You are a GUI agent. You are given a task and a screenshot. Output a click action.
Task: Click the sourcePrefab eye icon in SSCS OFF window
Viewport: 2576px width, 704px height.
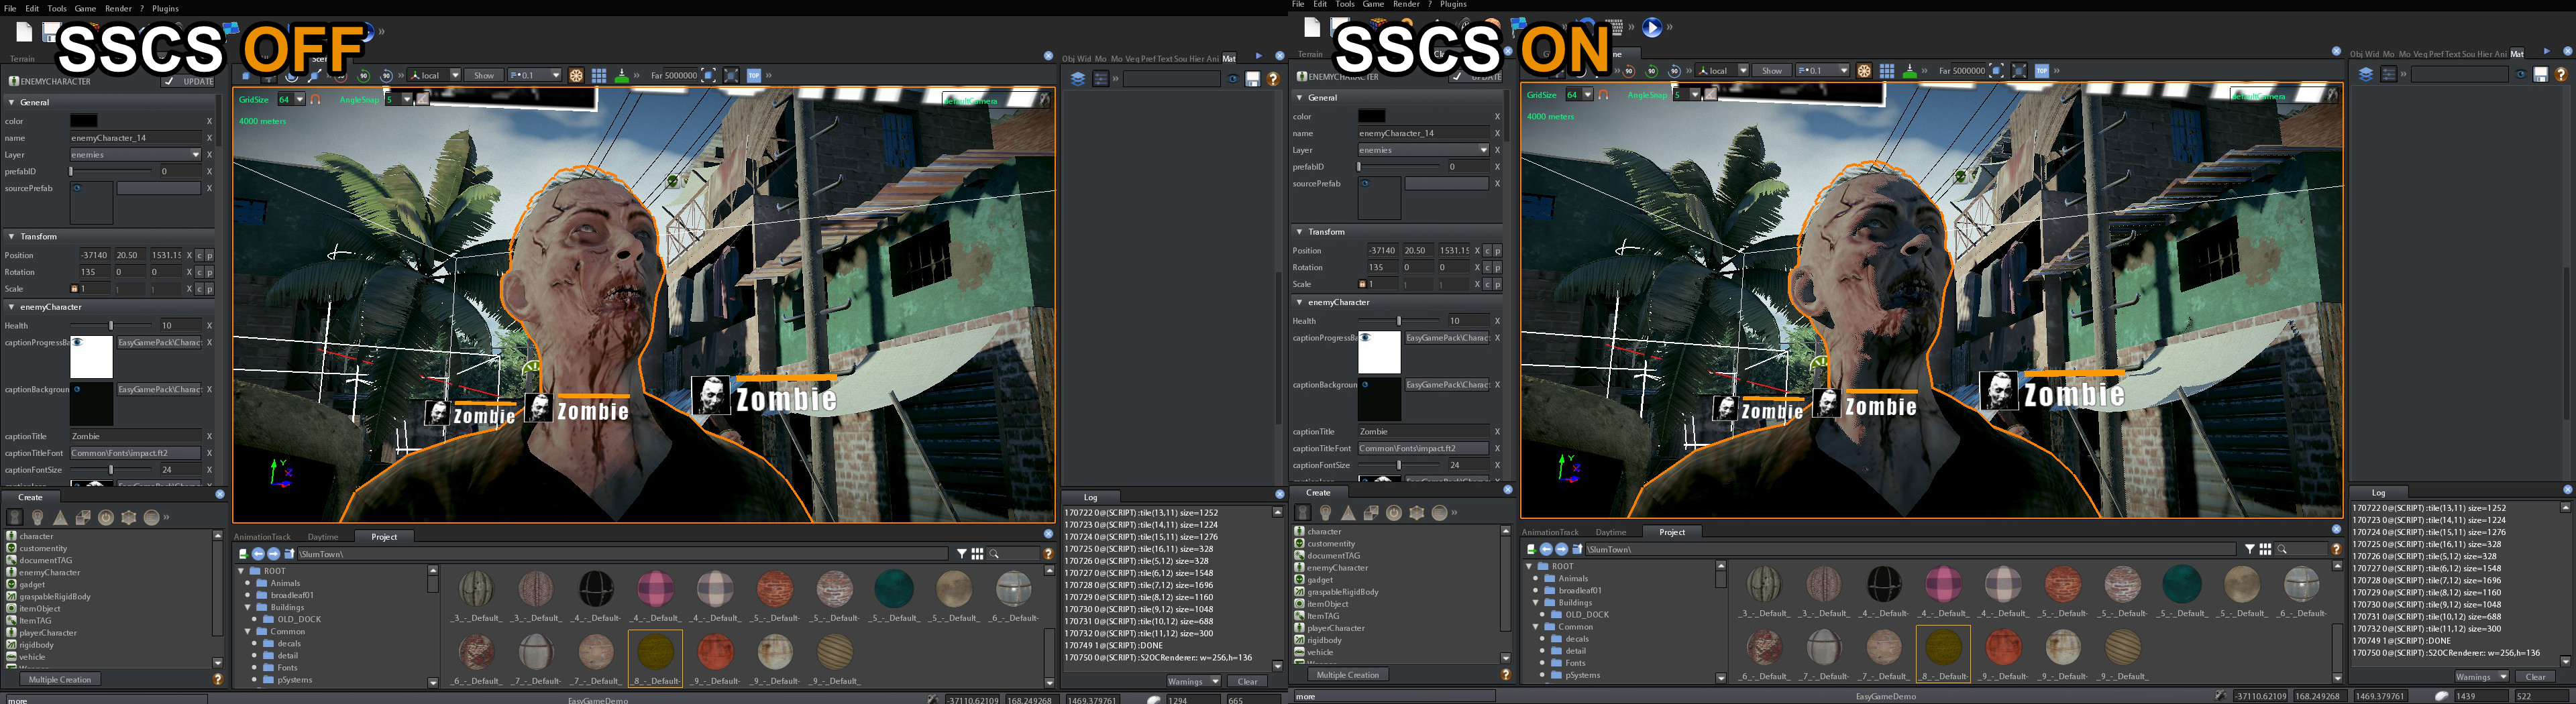point(77,187)
